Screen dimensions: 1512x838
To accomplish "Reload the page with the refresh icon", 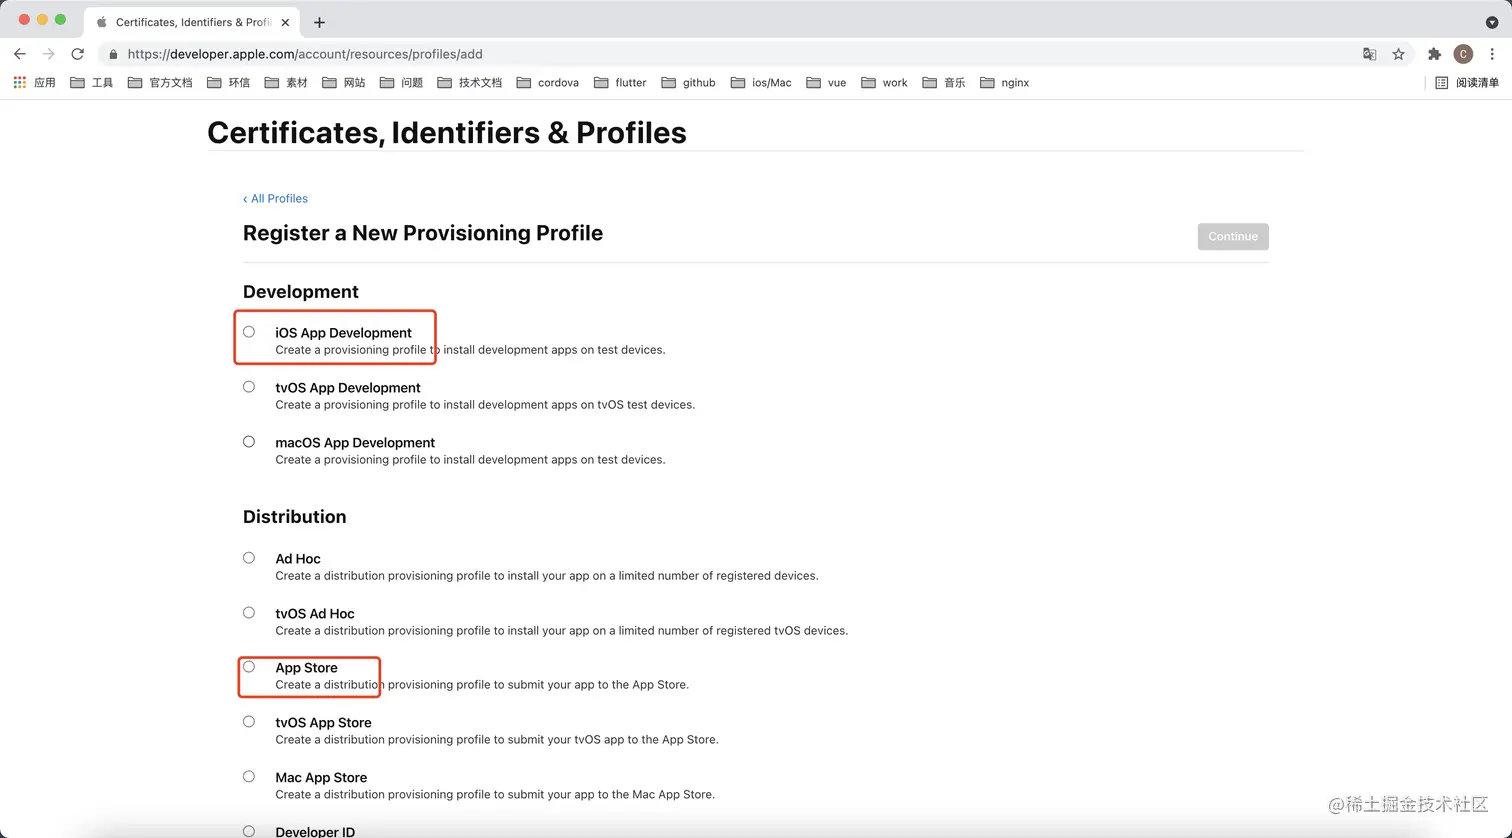I will tap(77, 54).
